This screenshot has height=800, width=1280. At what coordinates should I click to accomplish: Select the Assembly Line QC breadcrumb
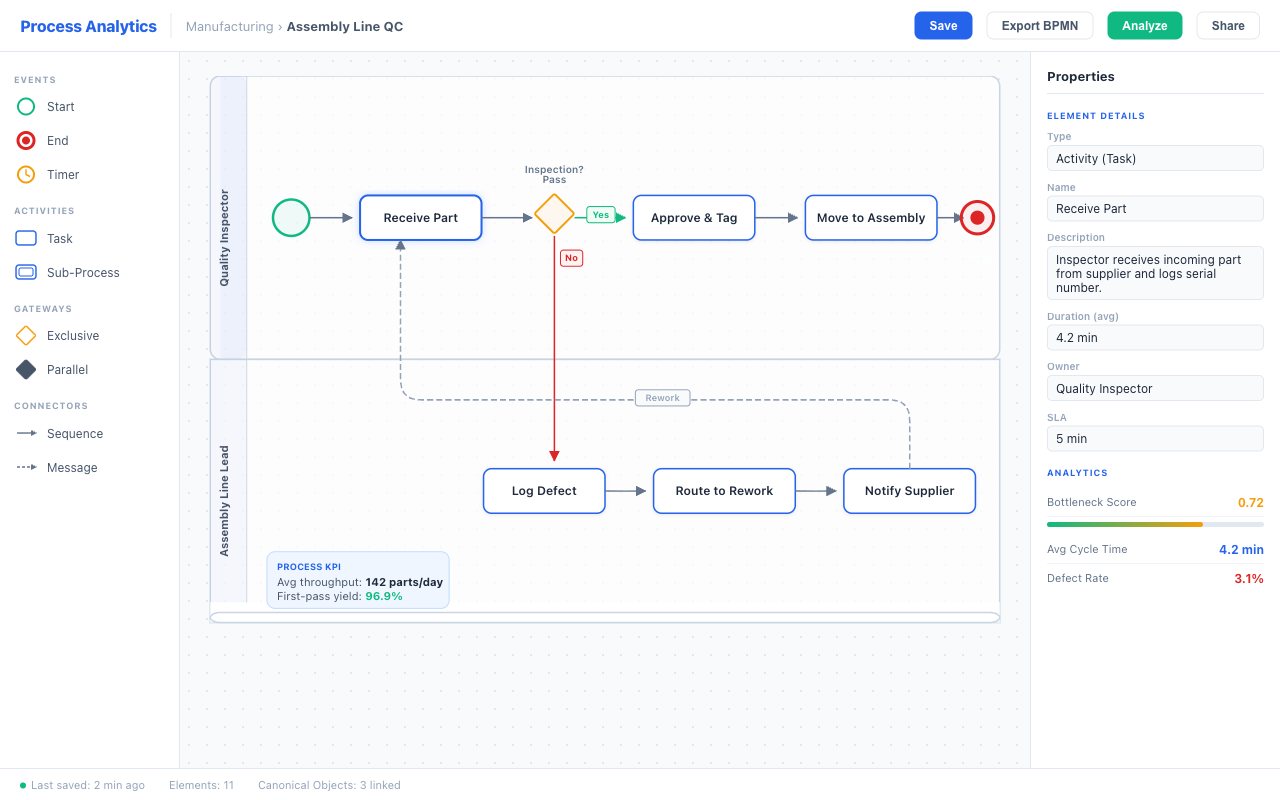[x=344, y=26]
